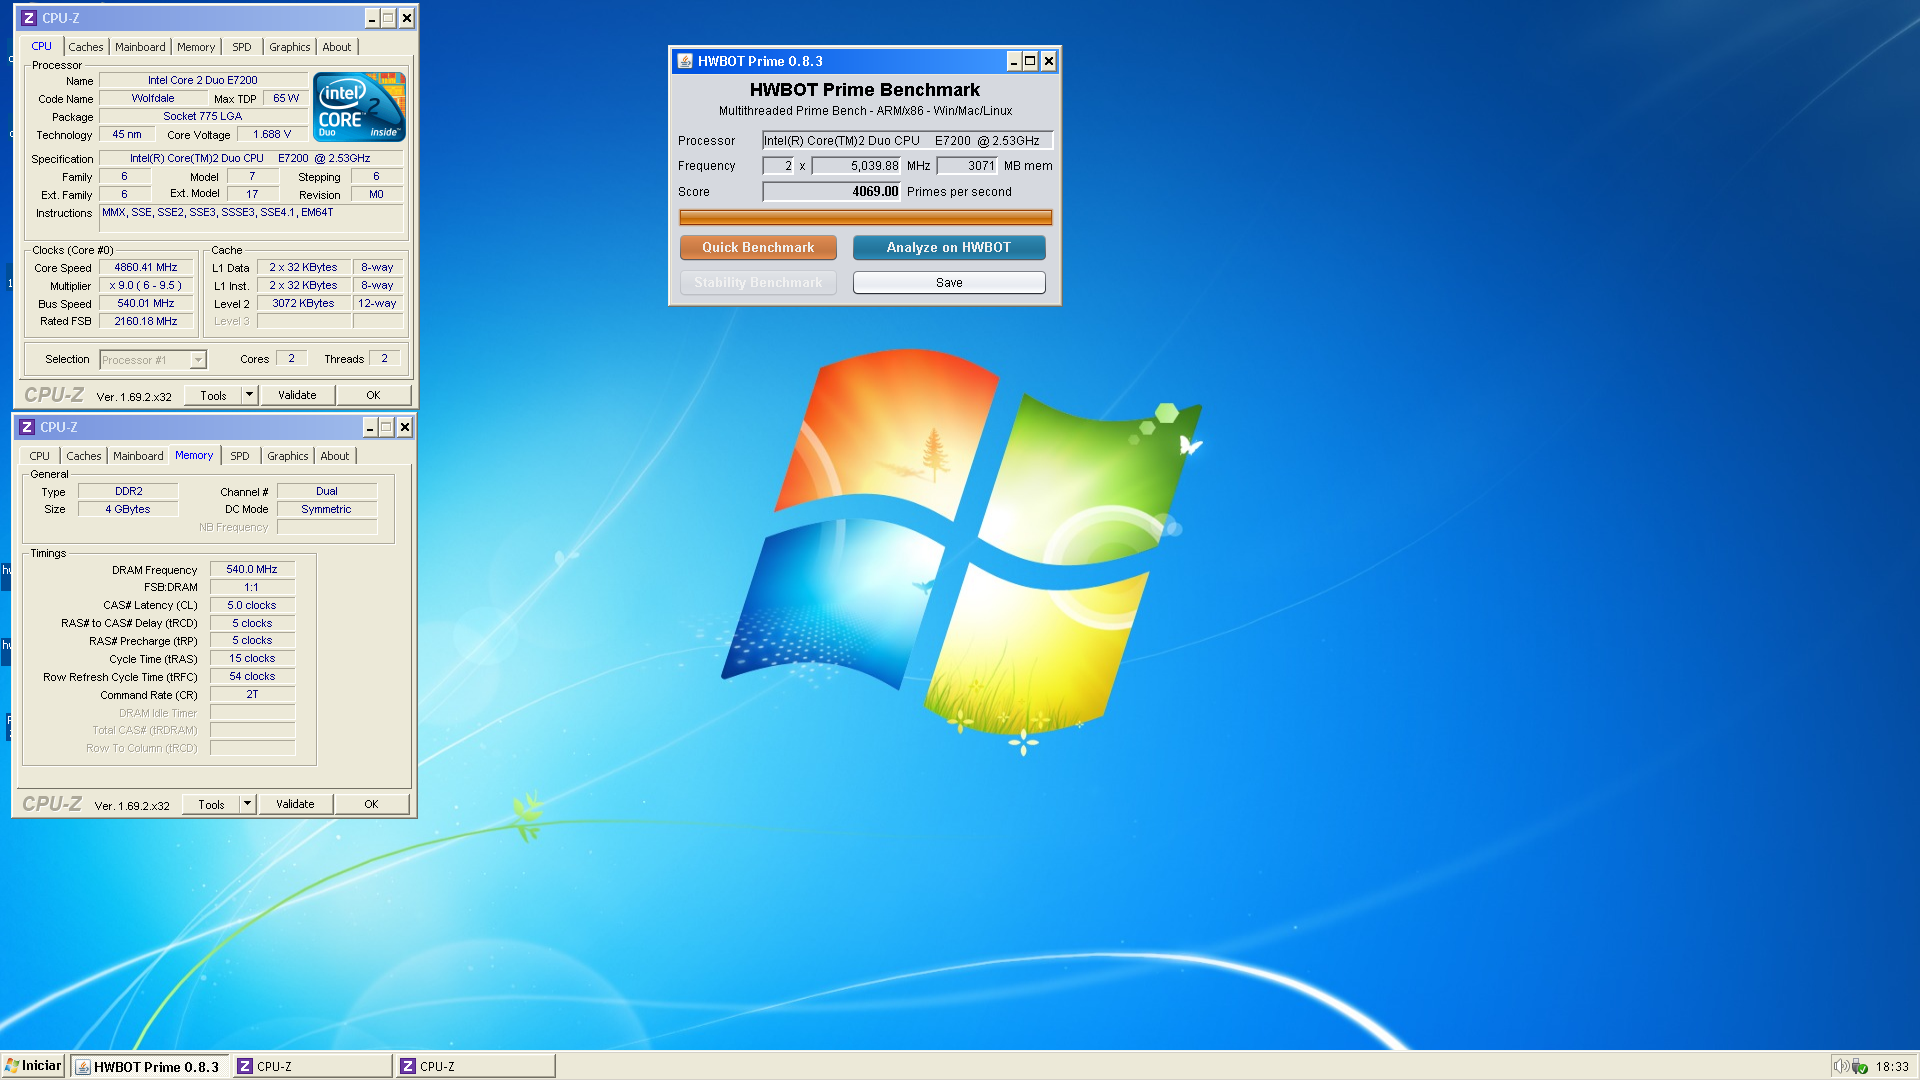Open About tab in Memory CPU-Z window
1920x1080 pixels.
(x=335, y=456)
